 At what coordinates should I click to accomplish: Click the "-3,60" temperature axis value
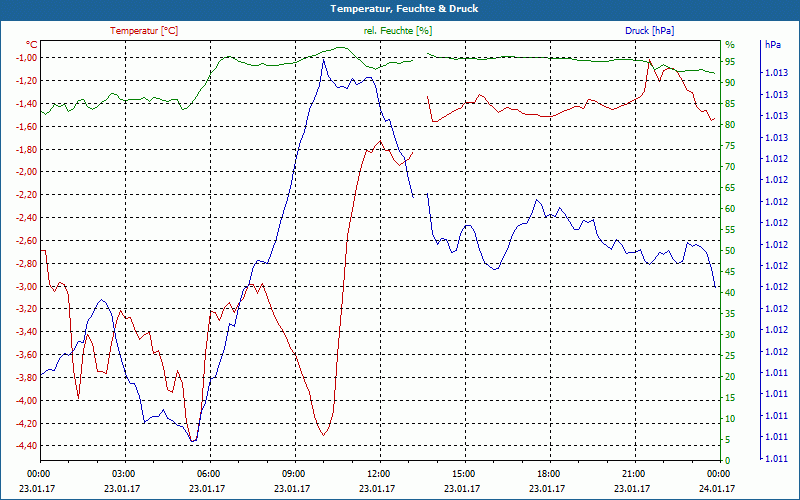(x=27, y=355)
